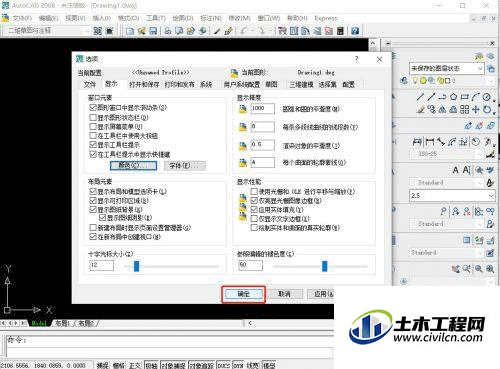The height and width of the screenshot is (369, 500).
Task: Select the Circle tool in dashboard
Action: tap(487, 97)
